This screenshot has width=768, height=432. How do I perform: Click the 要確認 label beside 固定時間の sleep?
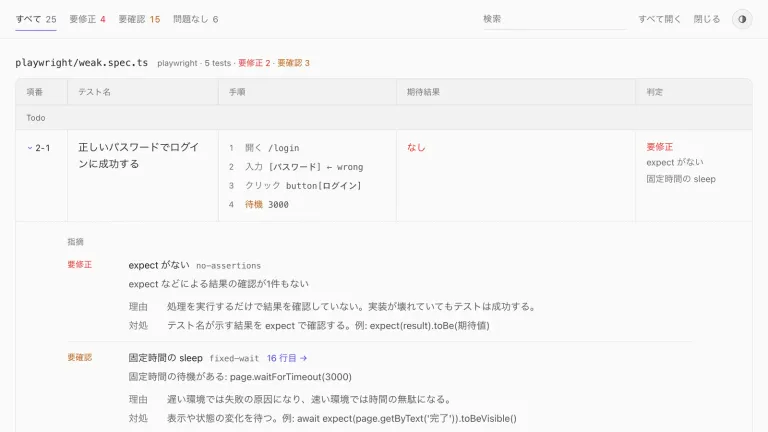79,358
